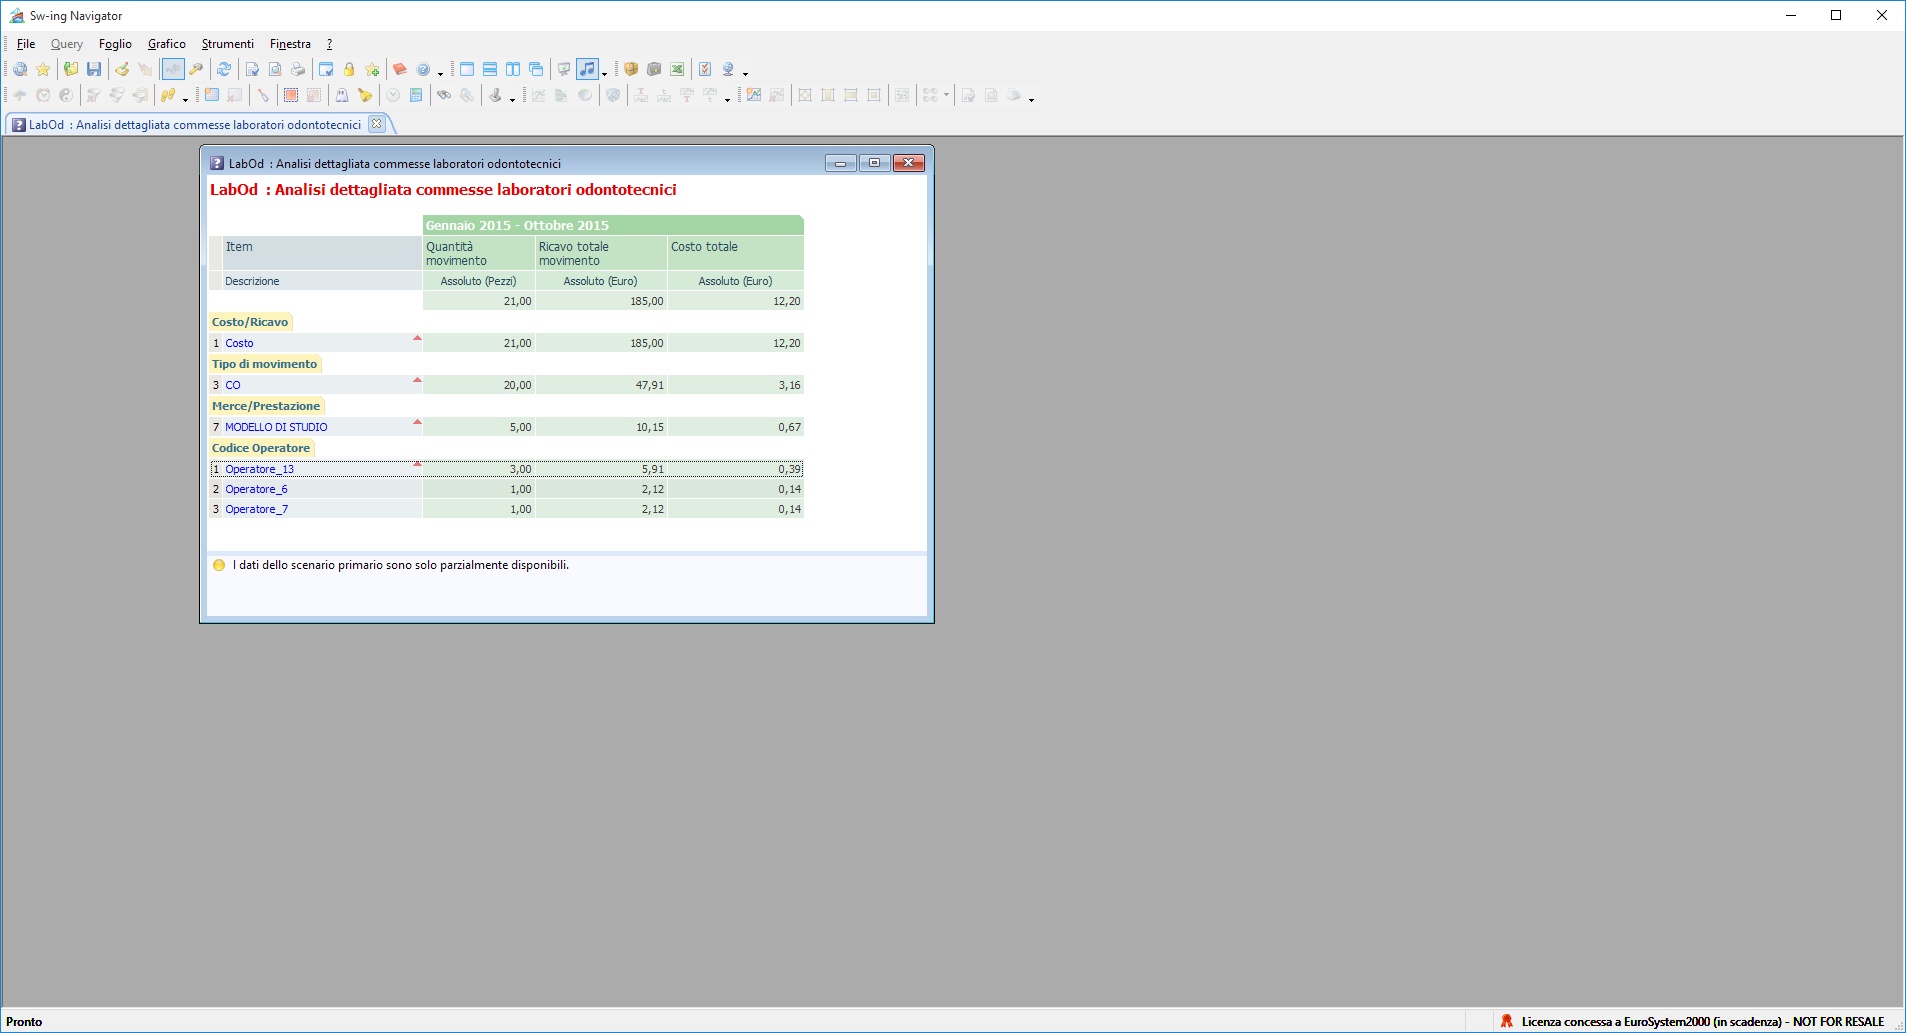The height and width of the screenshot is (1033, 1906).
Task: Expand dropdown at end of second toolbar
Action: point(1031,98)
